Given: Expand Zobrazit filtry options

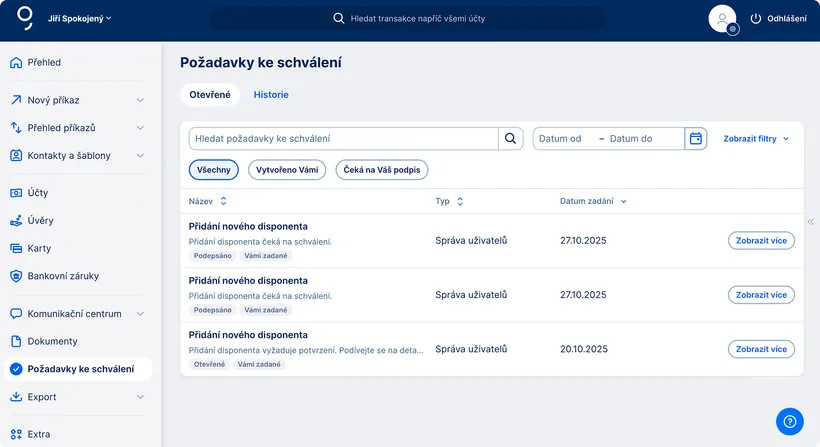Looking at the screenshot, I should (756, 139).
